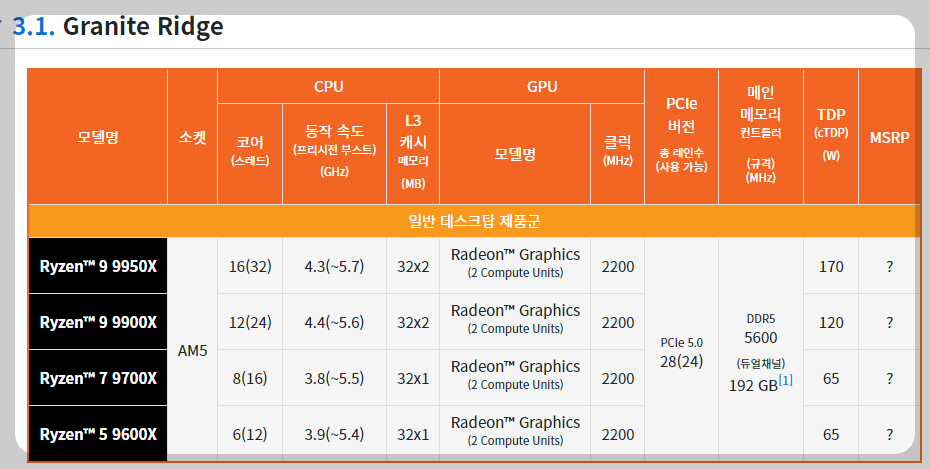Viewport: 930px width, 469px height.
Task: Click the "DDR5" memory text
Action: click(x=761, y=318)
